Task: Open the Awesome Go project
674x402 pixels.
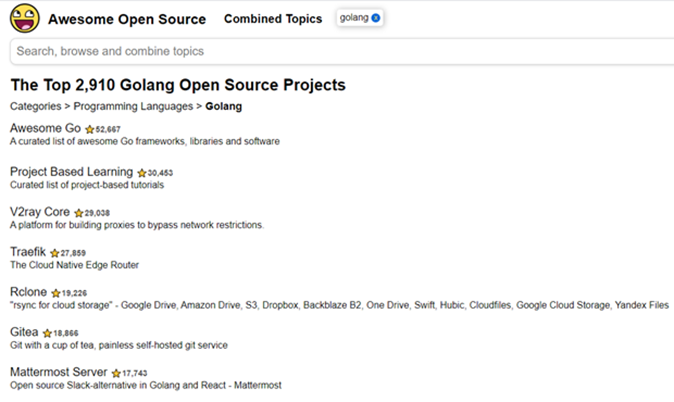Action: (x=46, y=128)
